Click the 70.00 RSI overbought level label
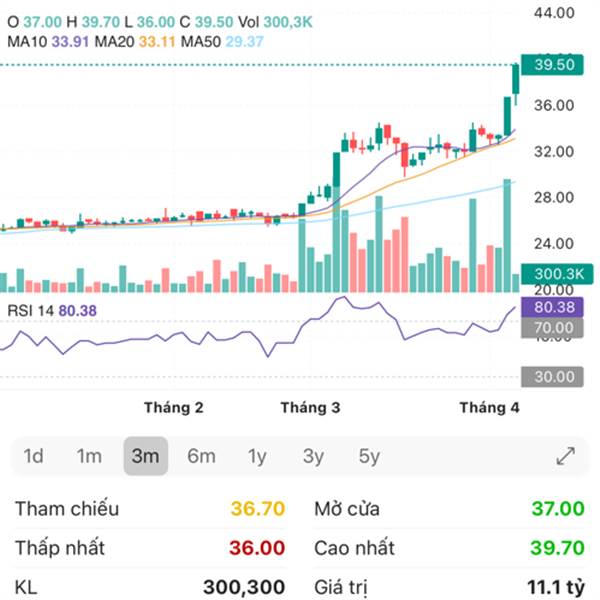The image size is (600, 600). [553, 328]
